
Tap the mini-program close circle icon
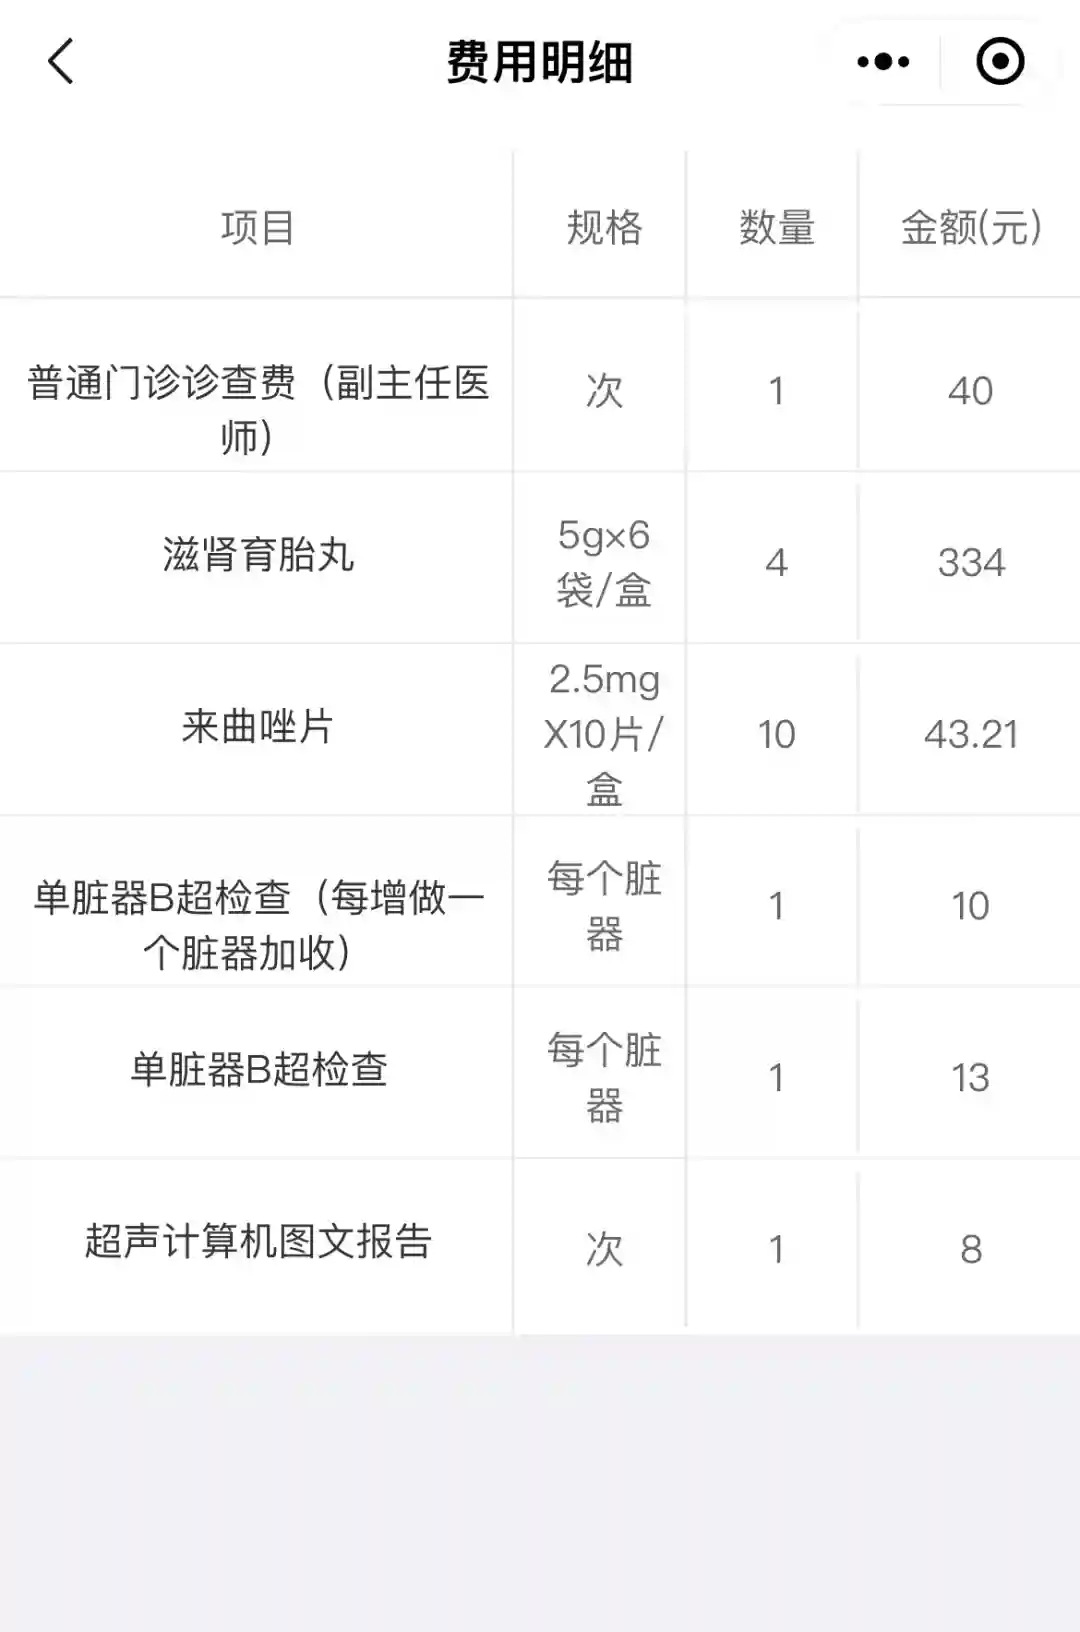[999, 62]
